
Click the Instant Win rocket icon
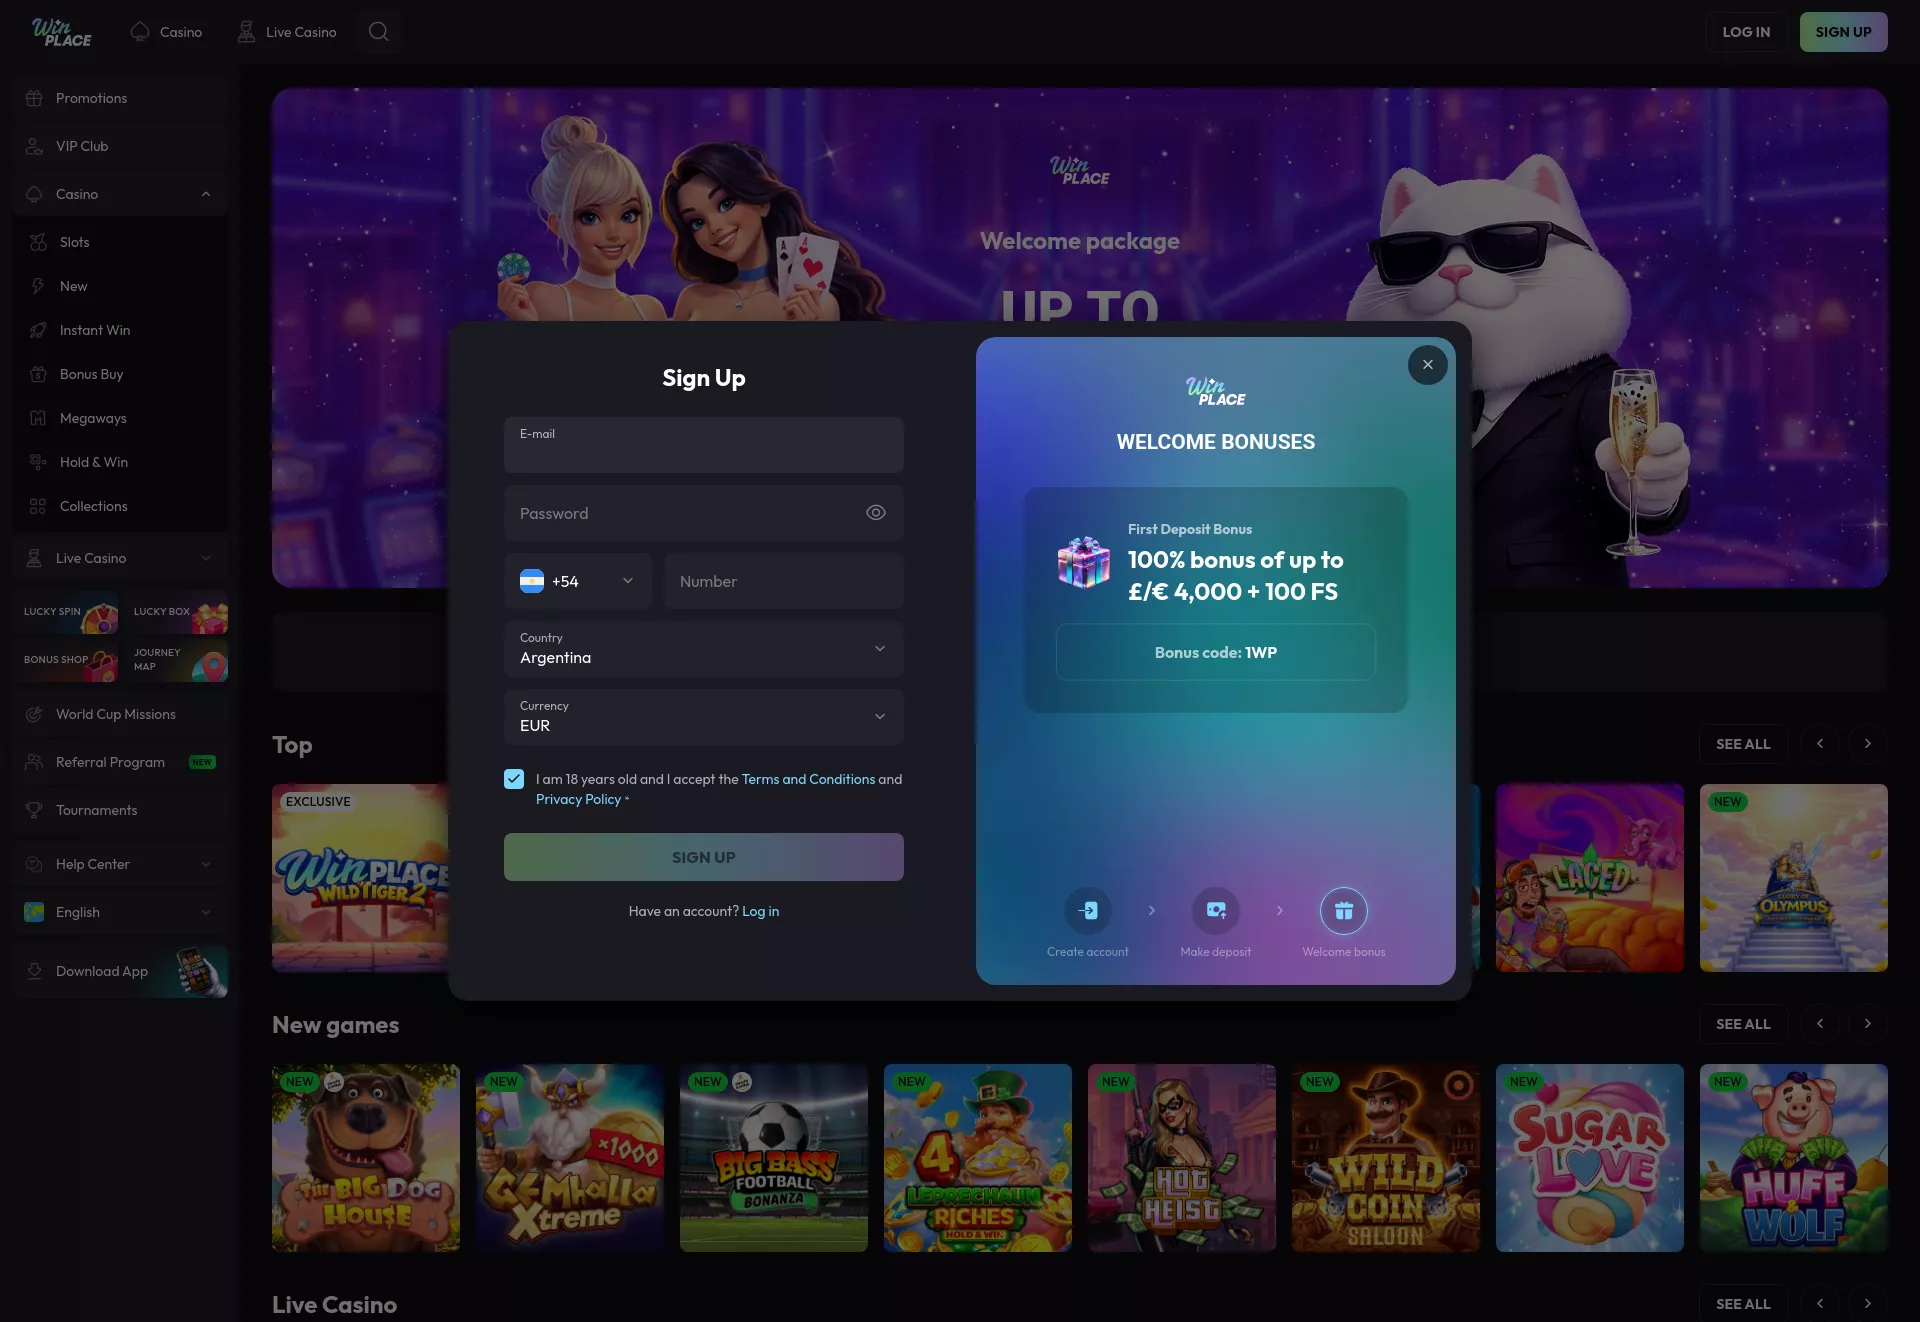[38, 330]
